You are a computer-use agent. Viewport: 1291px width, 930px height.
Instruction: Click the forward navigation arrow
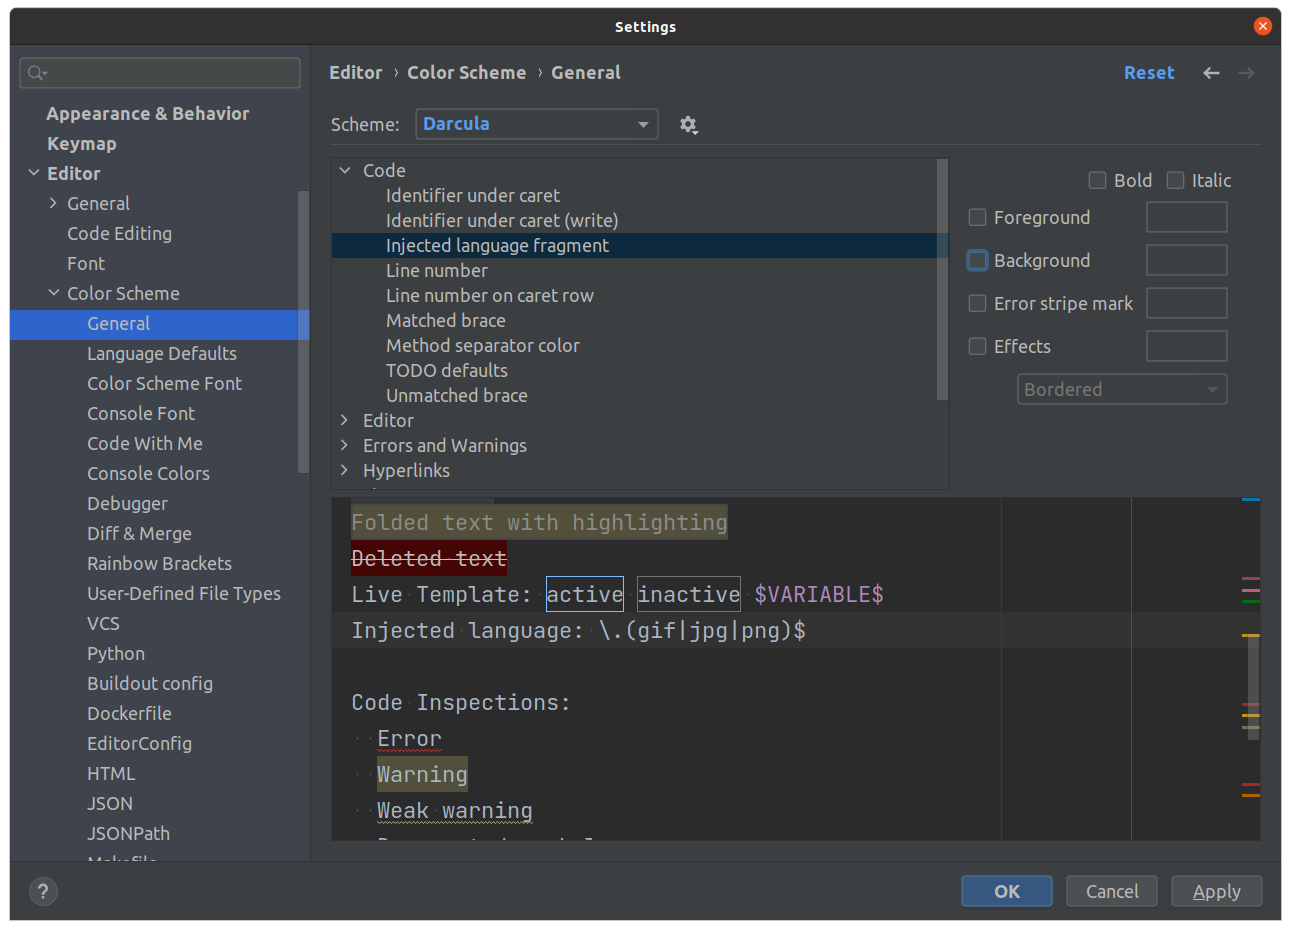(1246, 73)
